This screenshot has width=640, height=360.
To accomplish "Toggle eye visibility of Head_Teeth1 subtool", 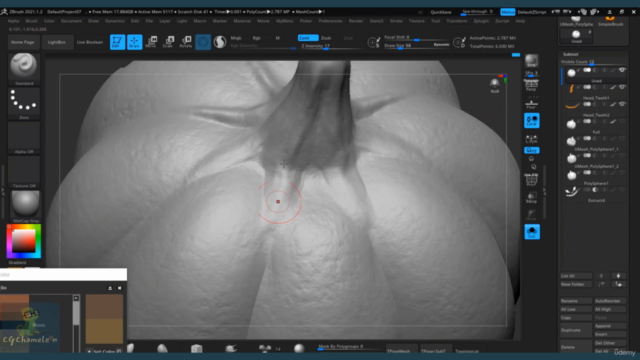I will (622, 87).
